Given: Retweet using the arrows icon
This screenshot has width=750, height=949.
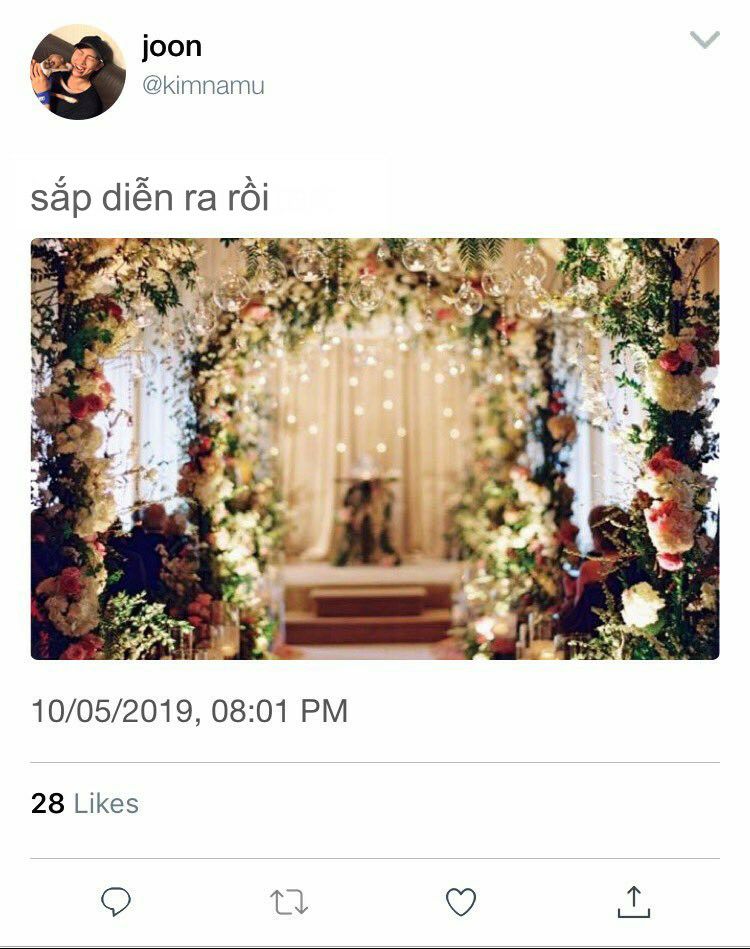Looking at the screenshot, I should coord(289,902).
